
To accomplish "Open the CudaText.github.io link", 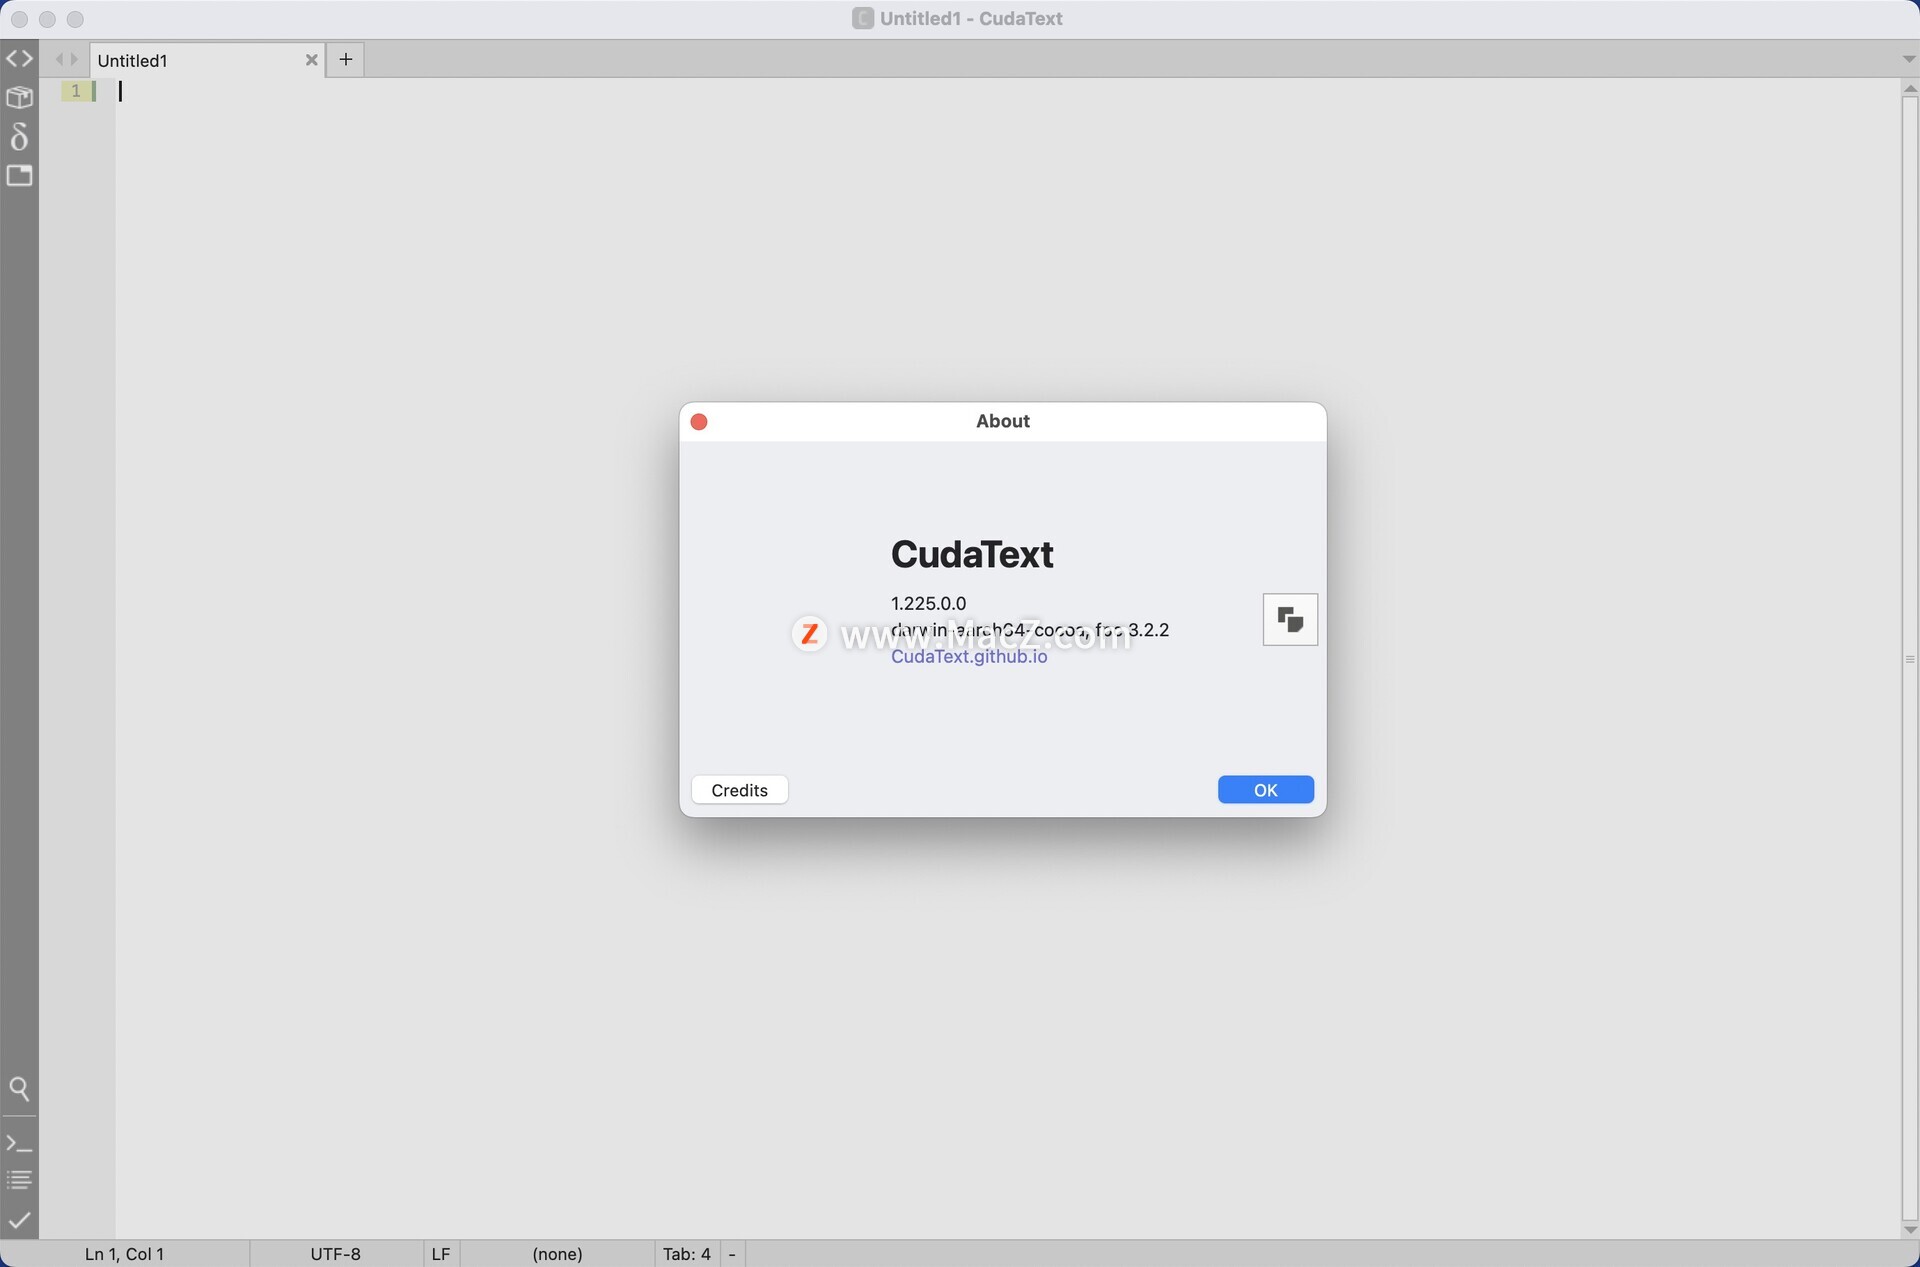I will (x=969, y=657).
